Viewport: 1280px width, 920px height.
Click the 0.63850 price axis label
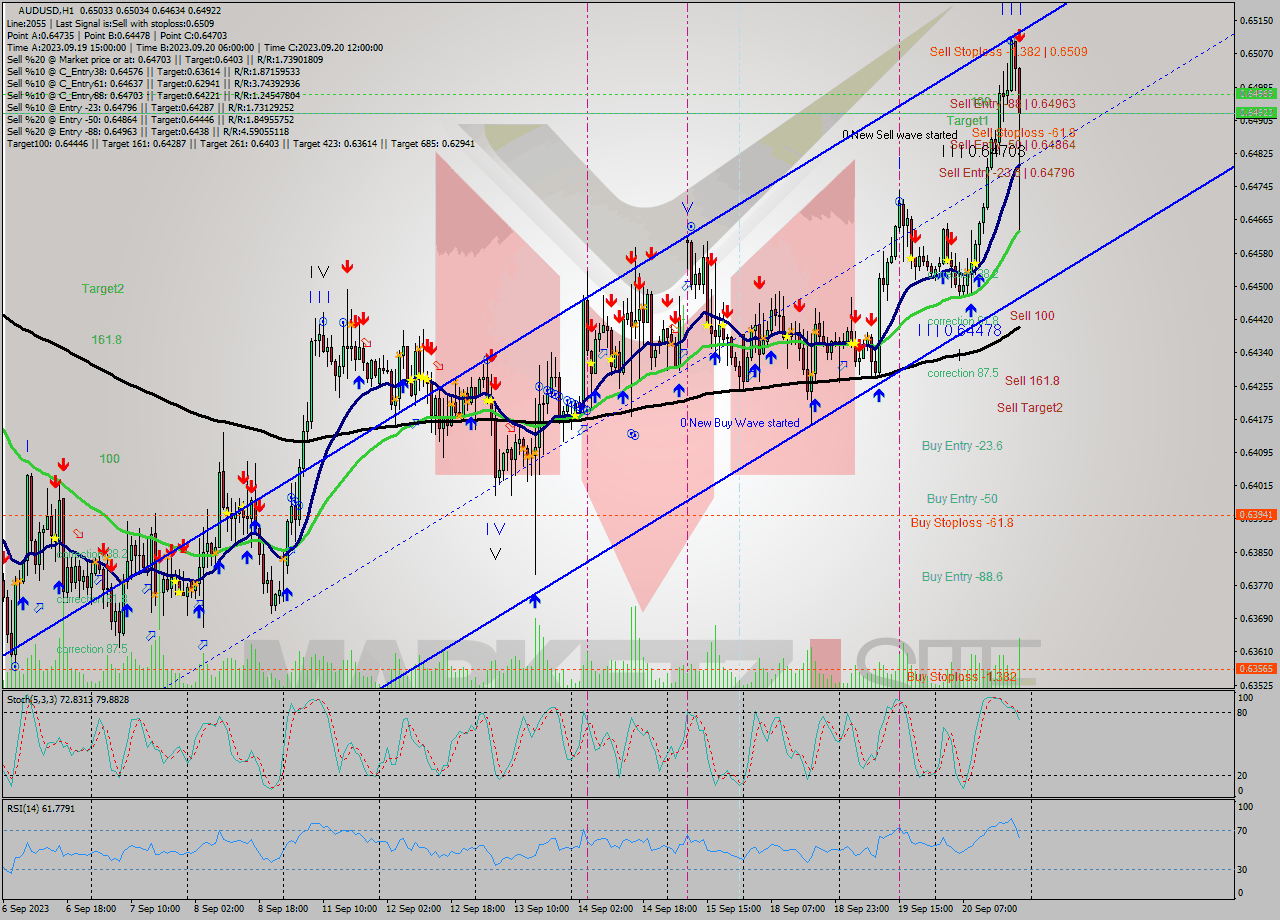pyautogui.click(x=1256, y=552)
